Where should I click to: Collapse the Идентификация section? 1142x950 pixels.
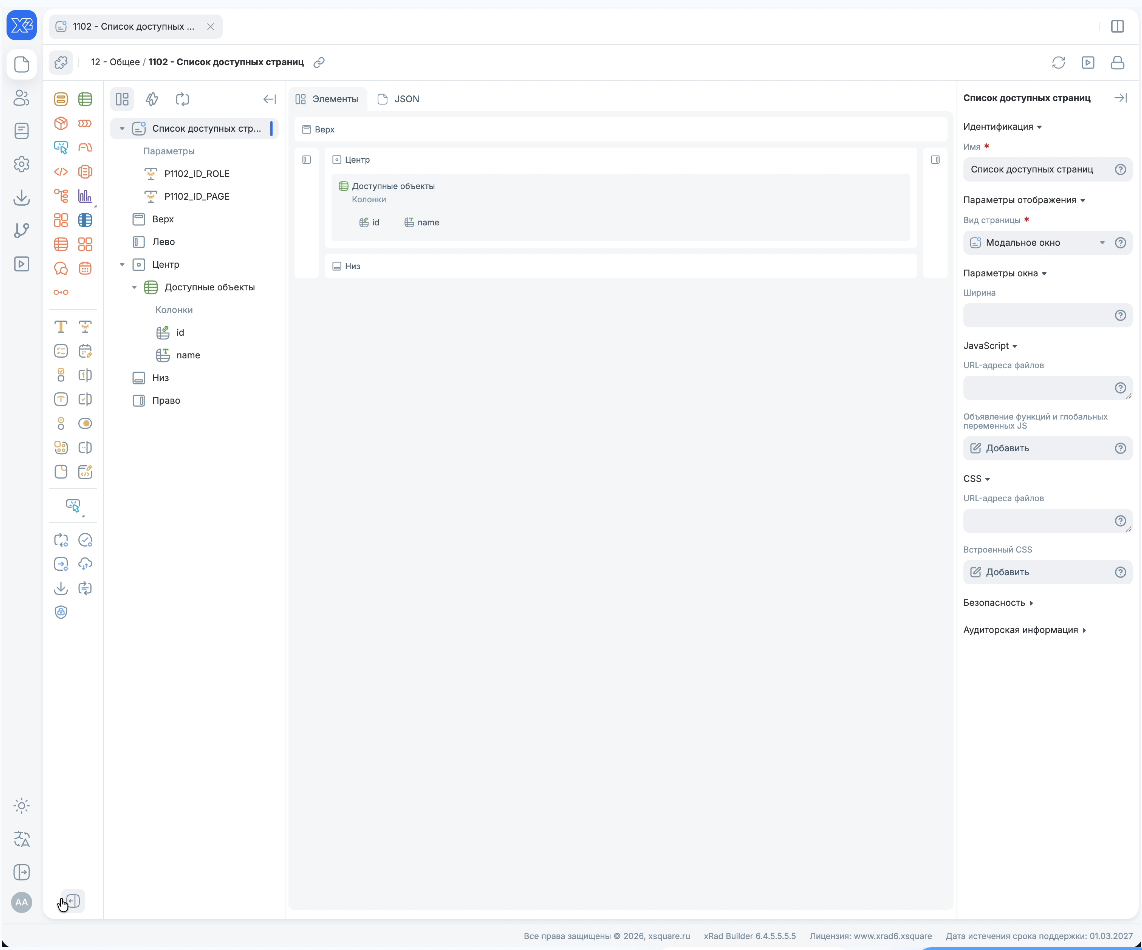[1002, 127]
